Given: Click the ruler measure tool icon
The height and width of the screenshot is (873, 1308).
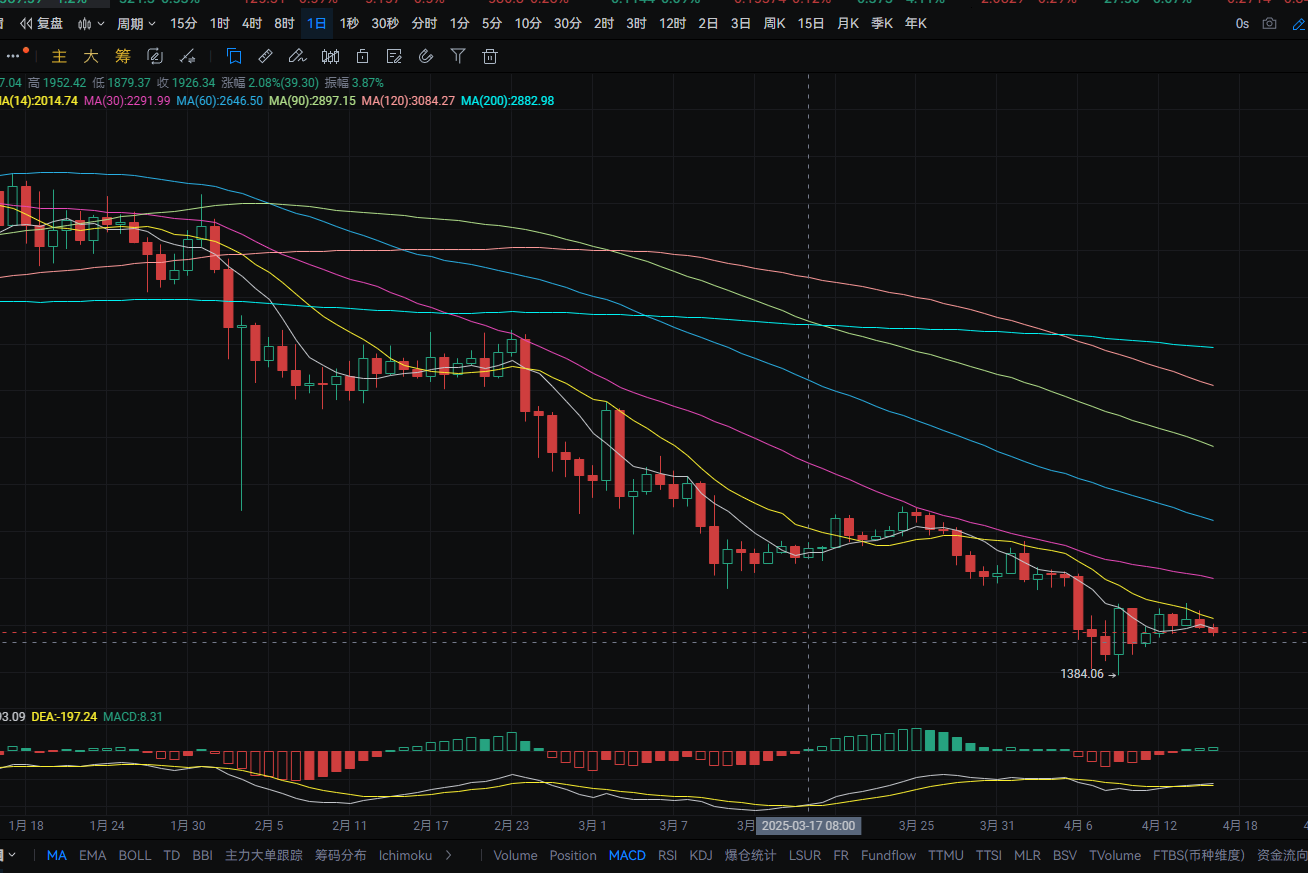Looking at the screenshot, I should (x=265, y=57).
